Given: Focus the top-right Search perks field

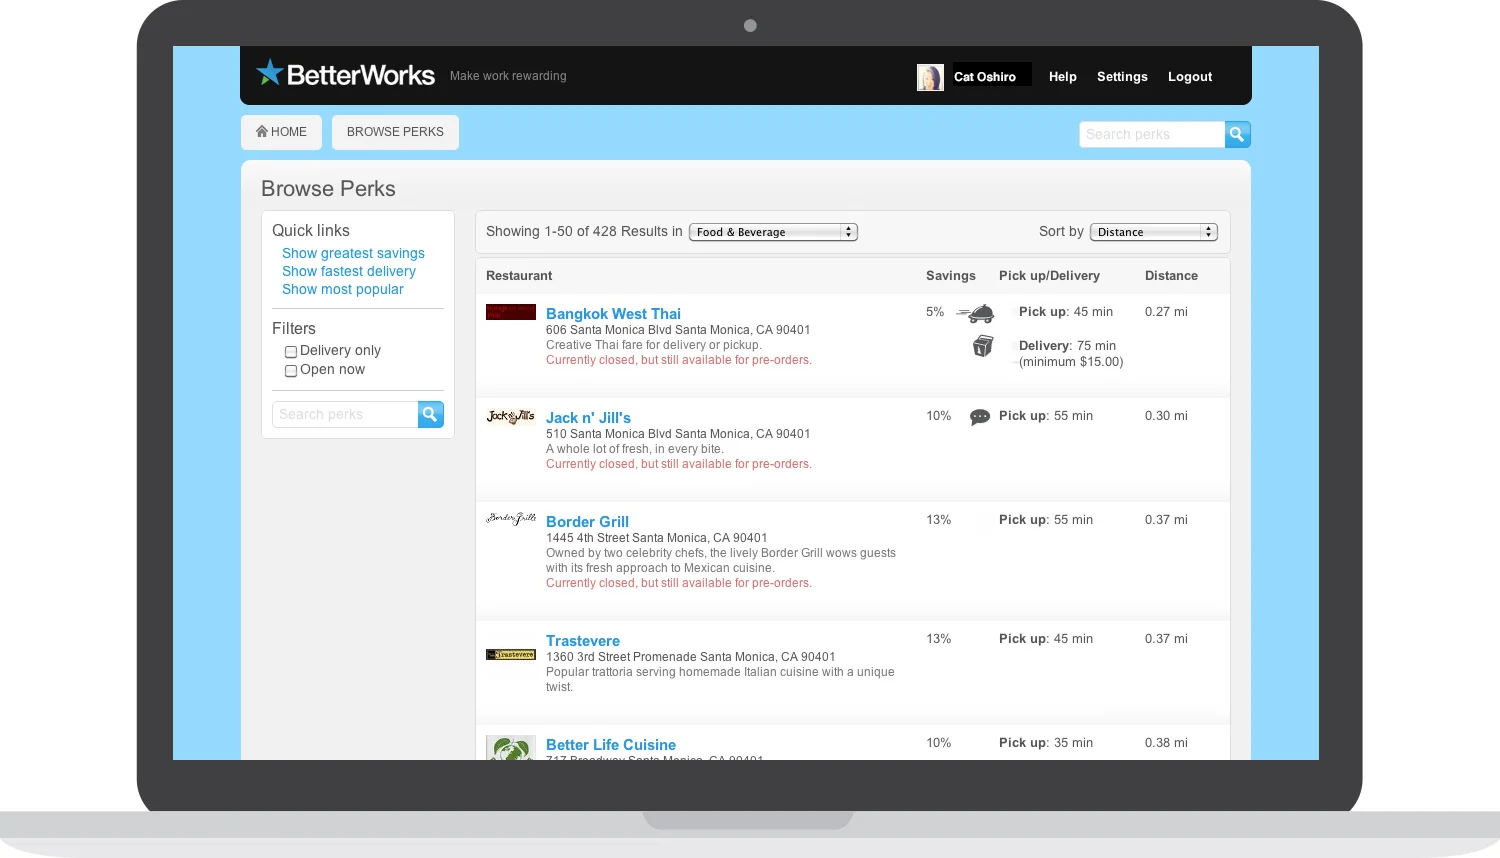Looking at the screenshot, I should pyautogui.click(x=1152, y=134).
